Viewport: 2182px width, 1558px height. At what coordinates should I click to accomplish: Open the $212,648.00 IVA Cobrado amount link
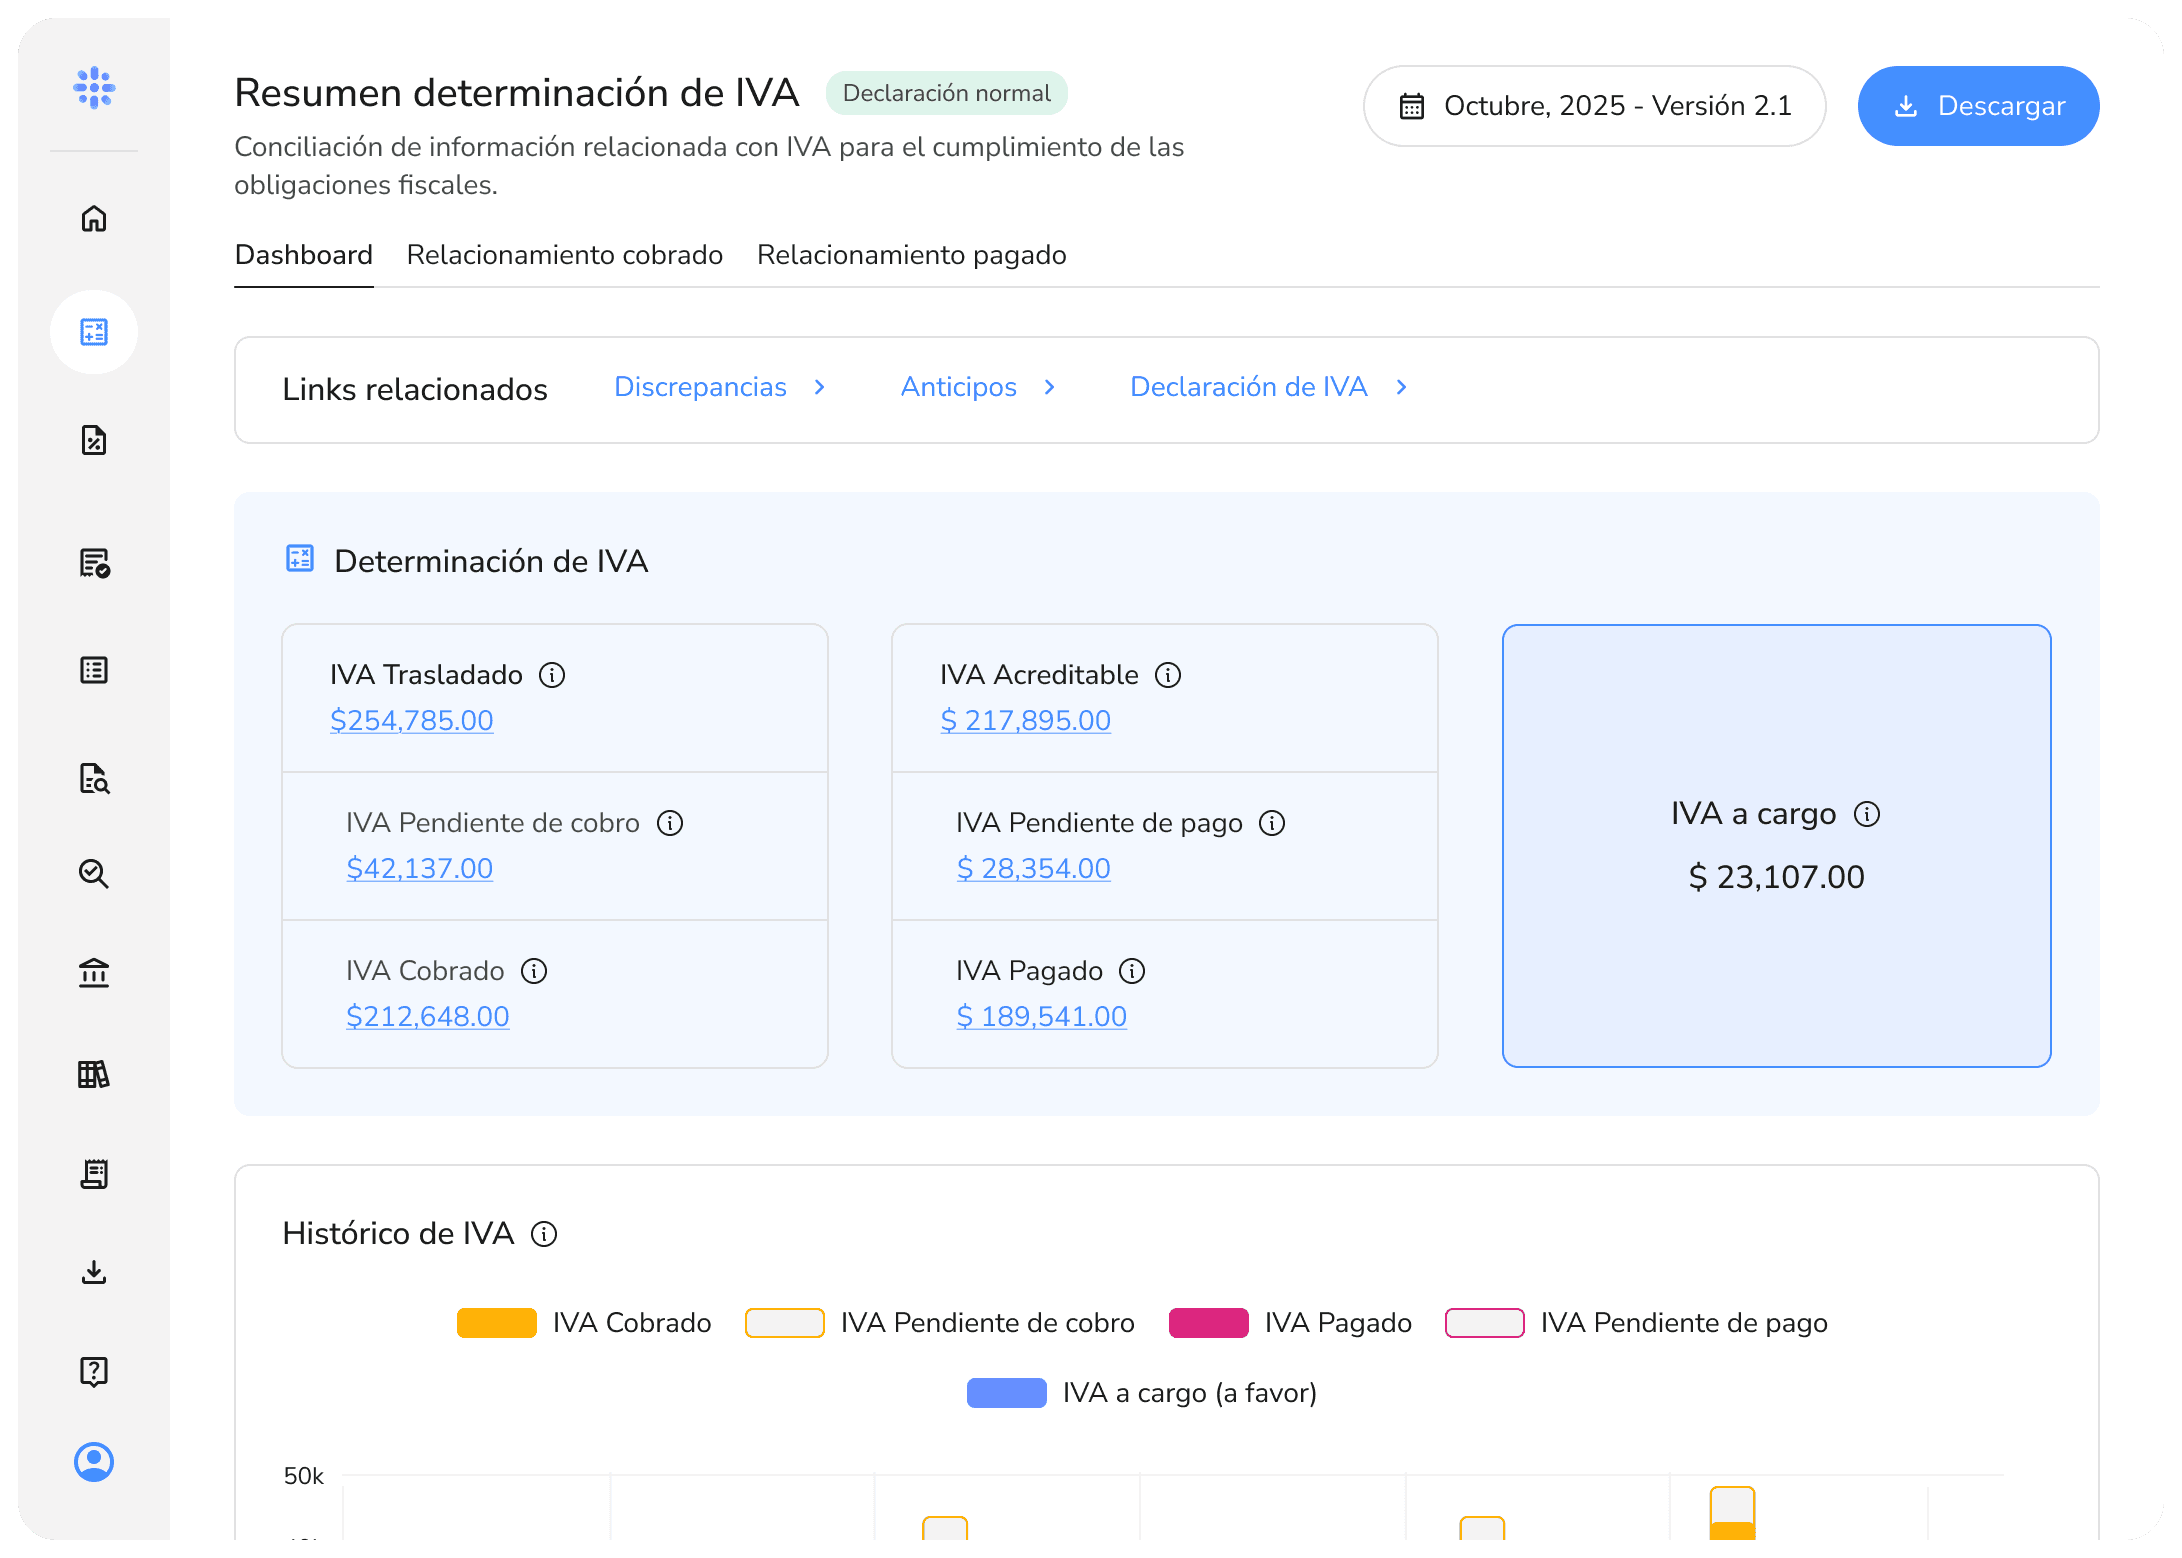427,1016
